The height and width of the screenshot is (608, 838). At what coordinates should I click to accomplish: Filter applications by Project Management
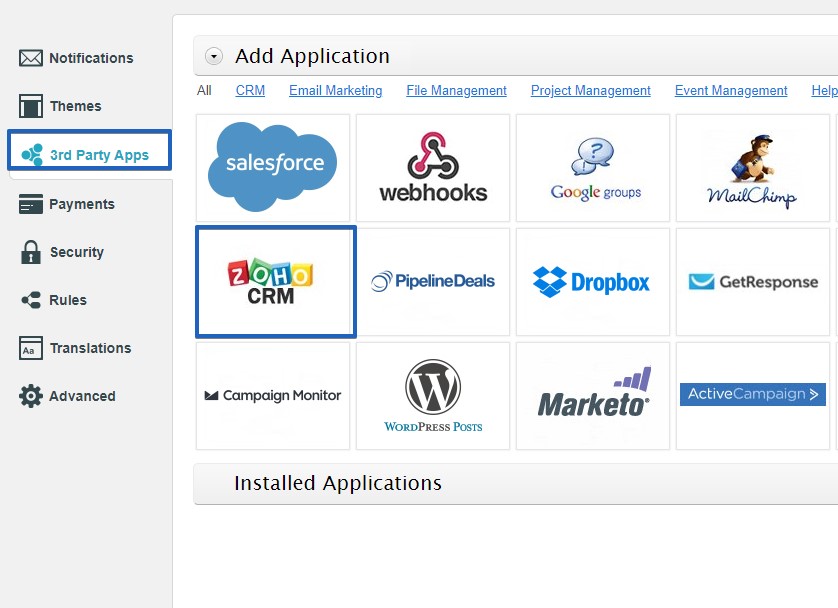pos(591,90)
